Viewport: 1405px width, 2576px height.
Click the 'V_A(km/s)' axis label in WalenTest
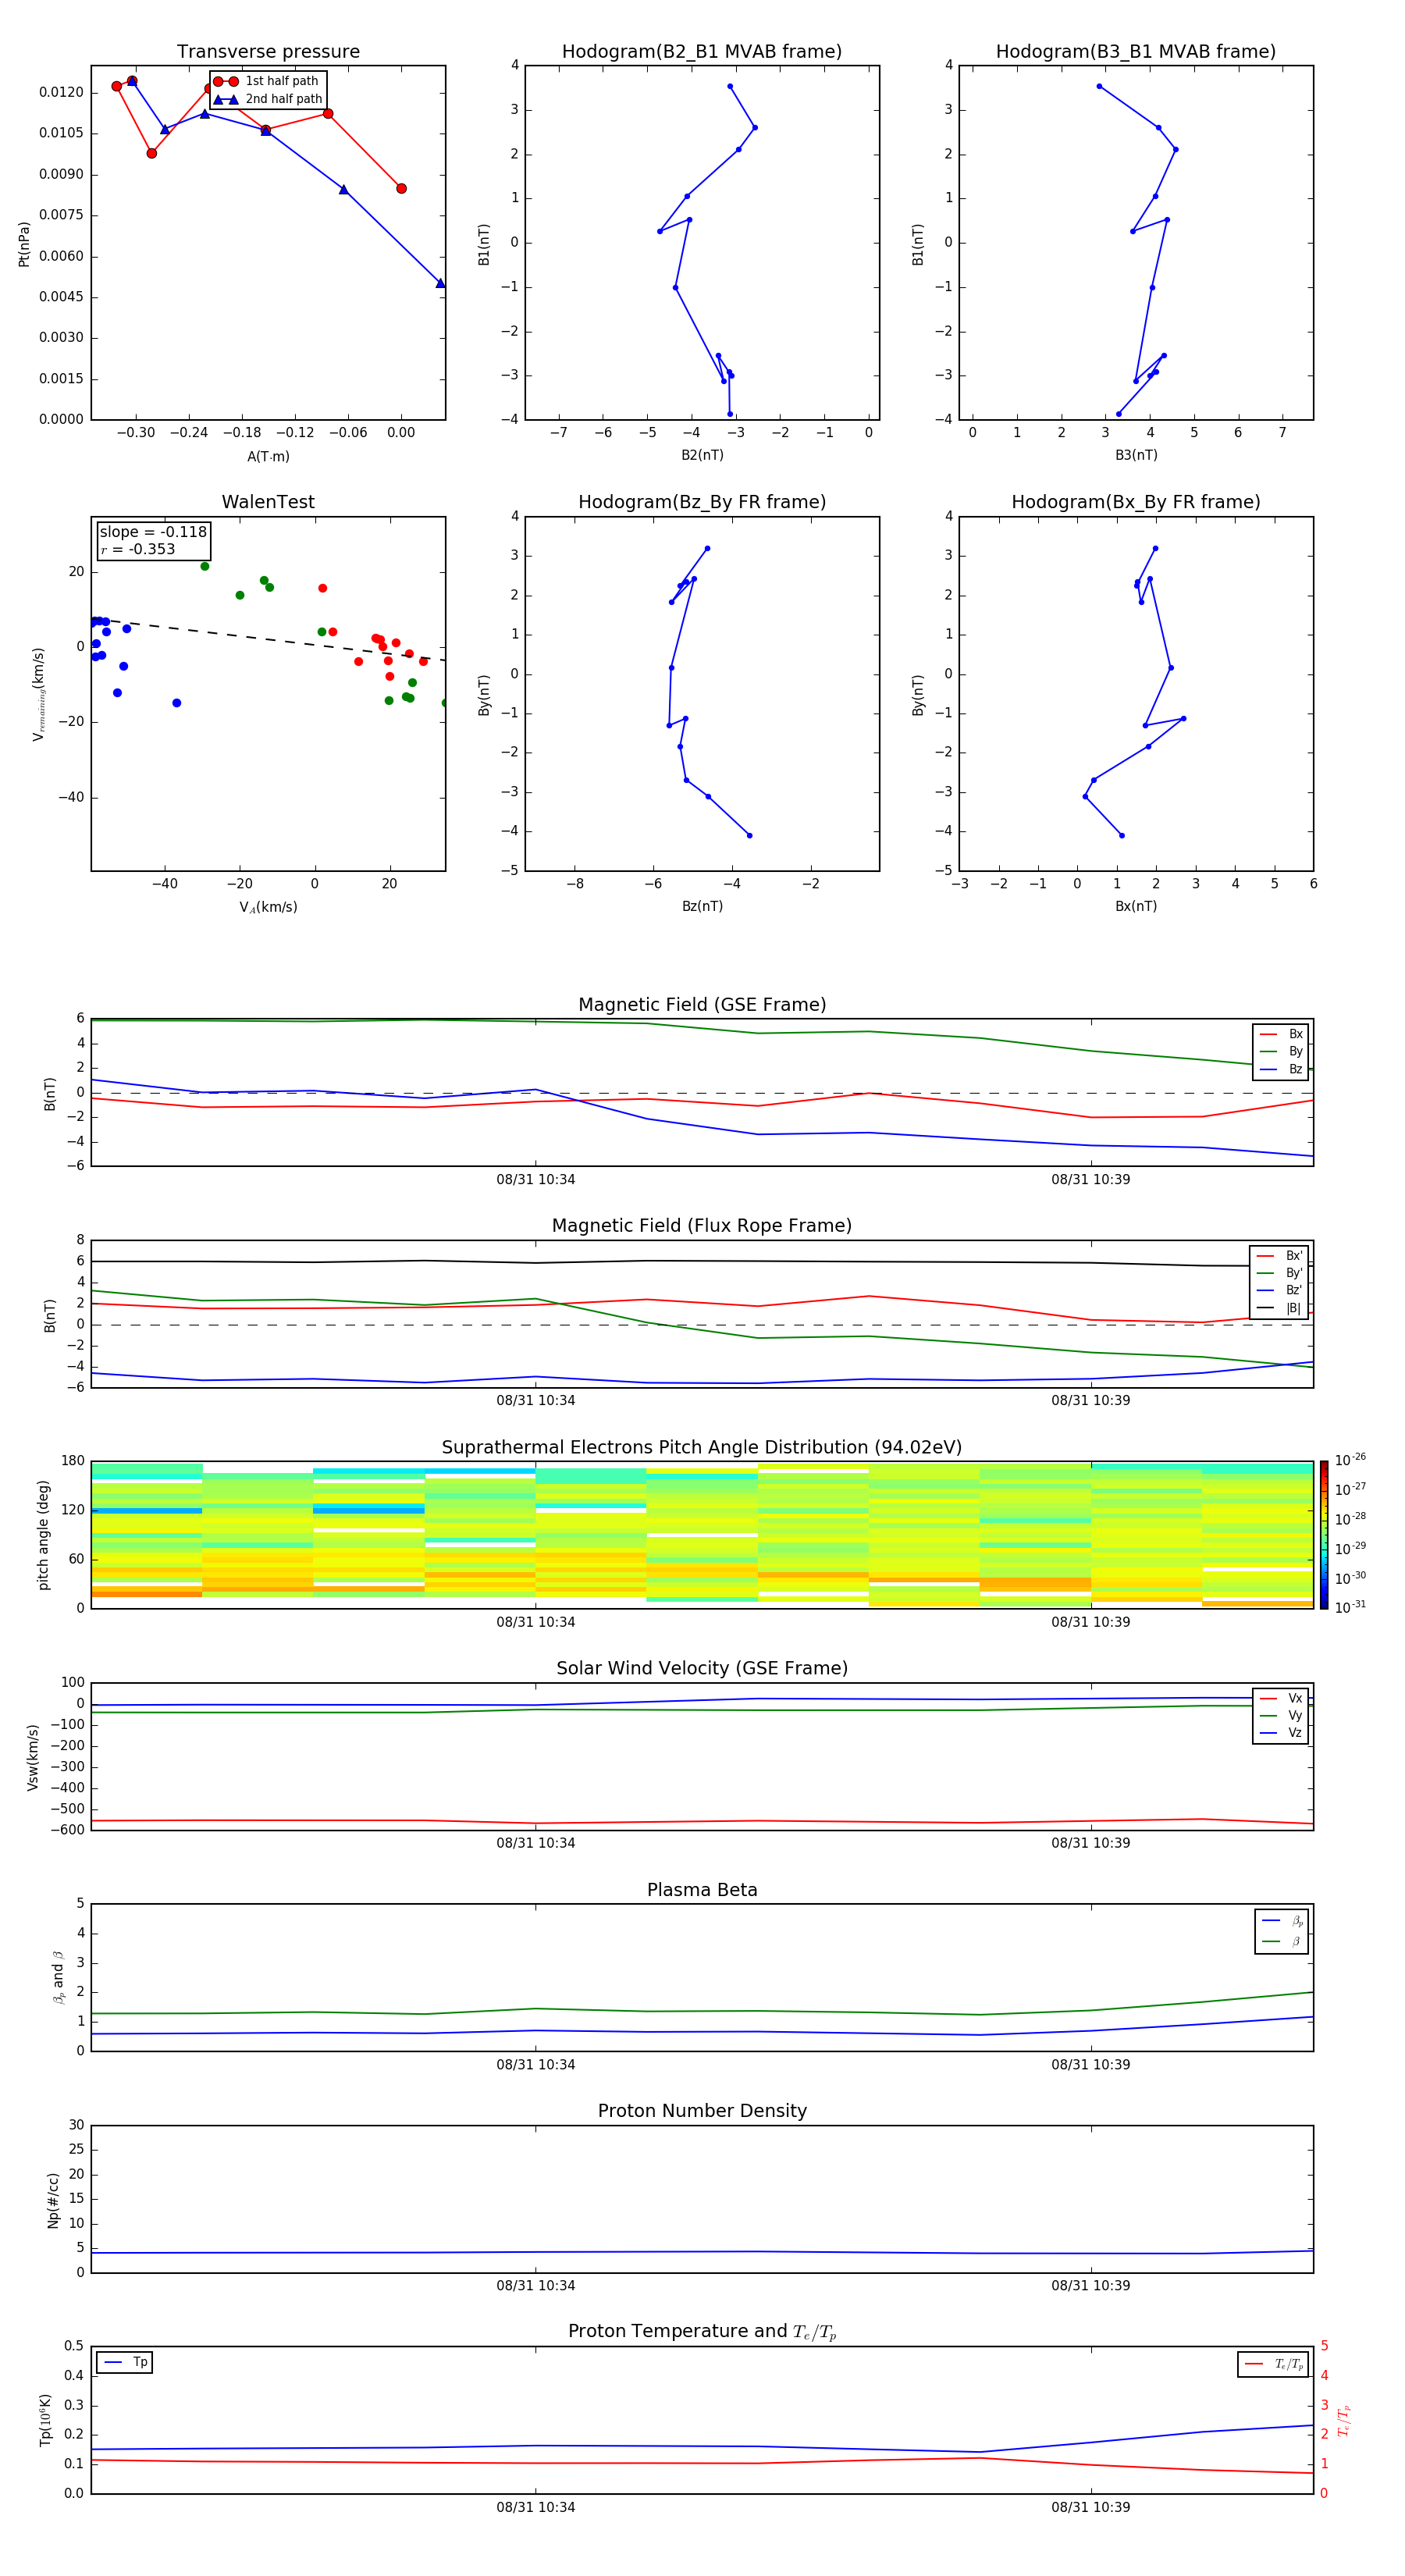point(268,907)
